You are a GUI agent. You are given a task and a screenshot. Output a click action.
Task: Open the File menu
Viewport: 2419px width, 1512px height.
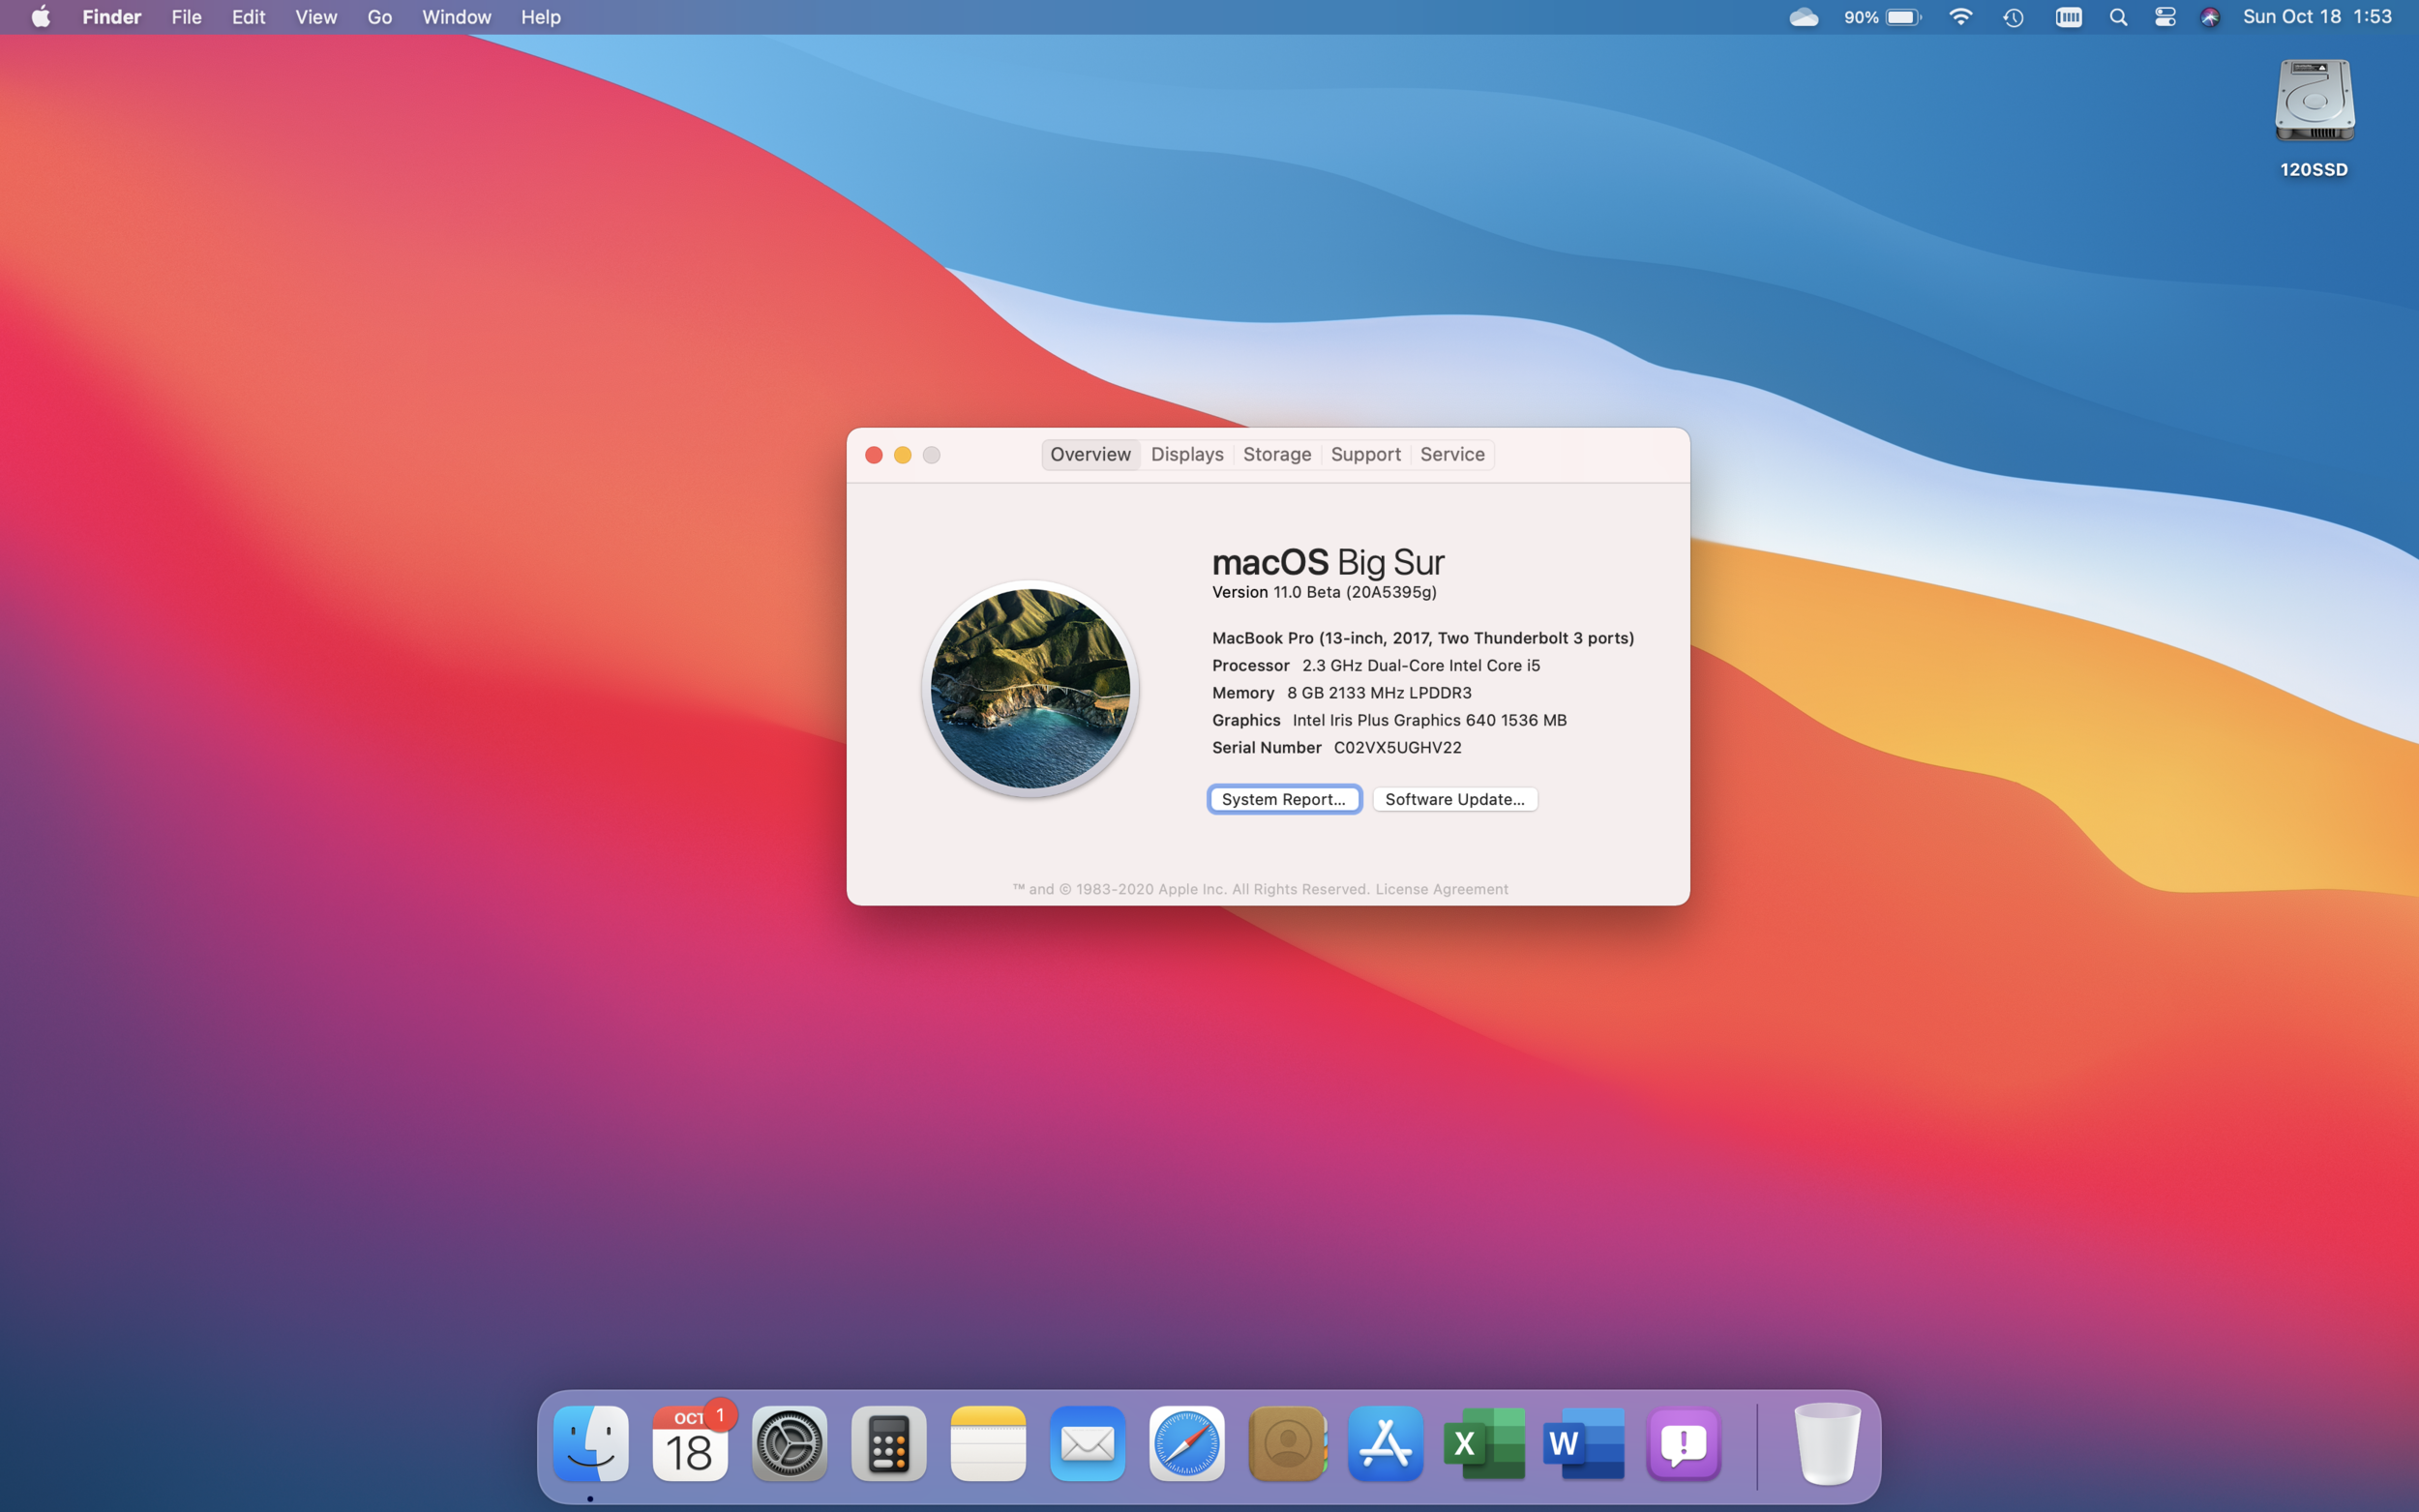(187, 17)
